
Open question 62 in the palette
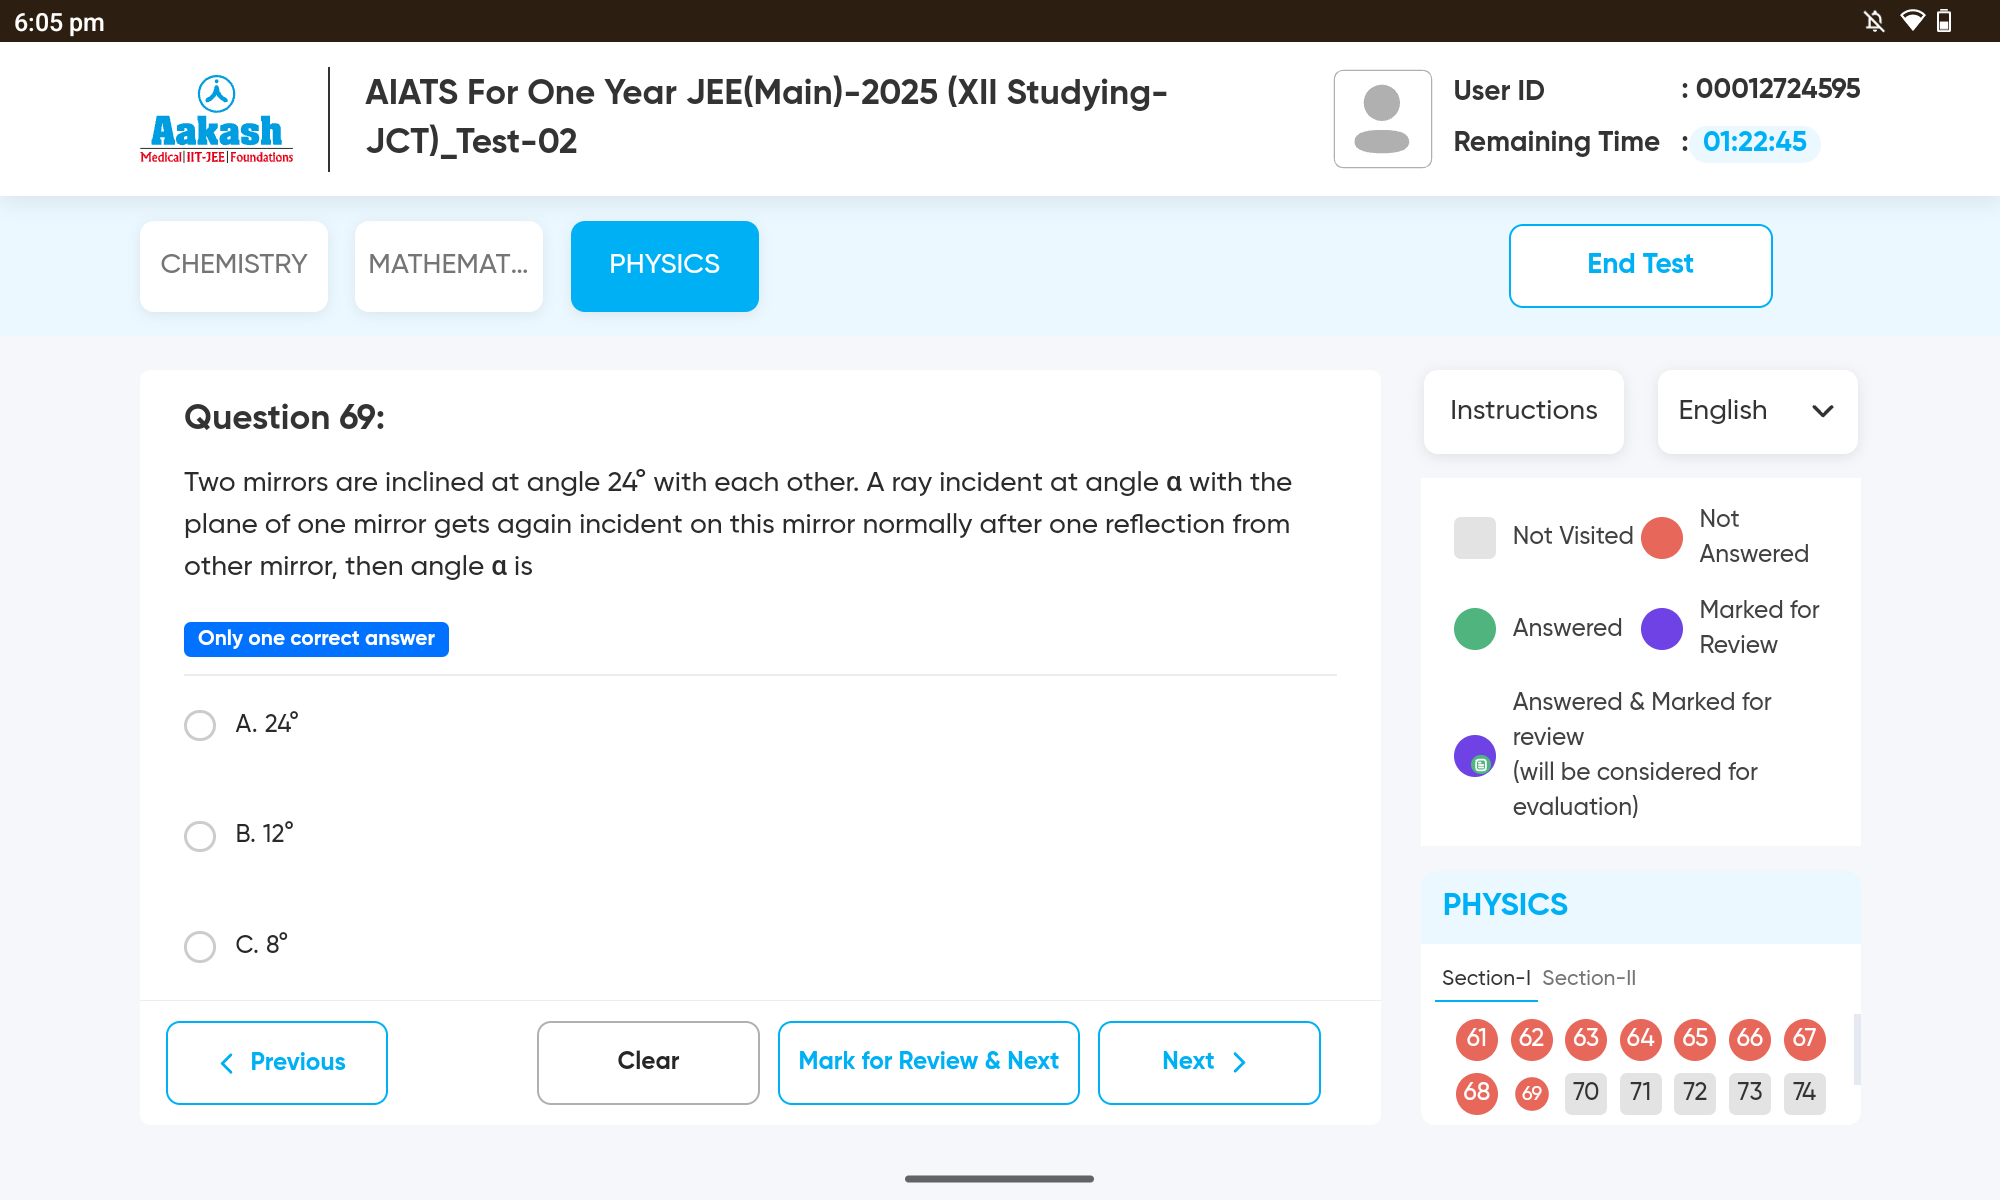coord(1531,1038)
